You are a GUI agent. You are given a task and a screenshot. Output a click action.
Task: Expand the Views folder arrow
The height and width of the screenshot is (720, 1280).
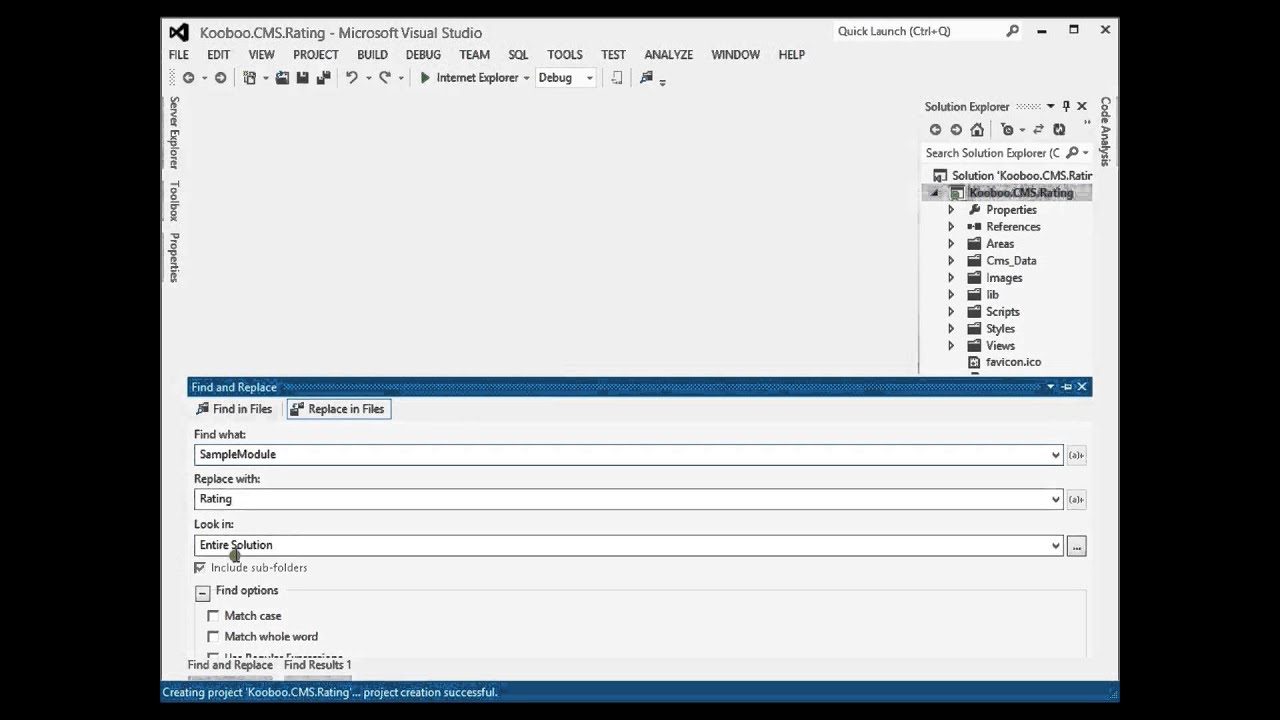[951, 346]
